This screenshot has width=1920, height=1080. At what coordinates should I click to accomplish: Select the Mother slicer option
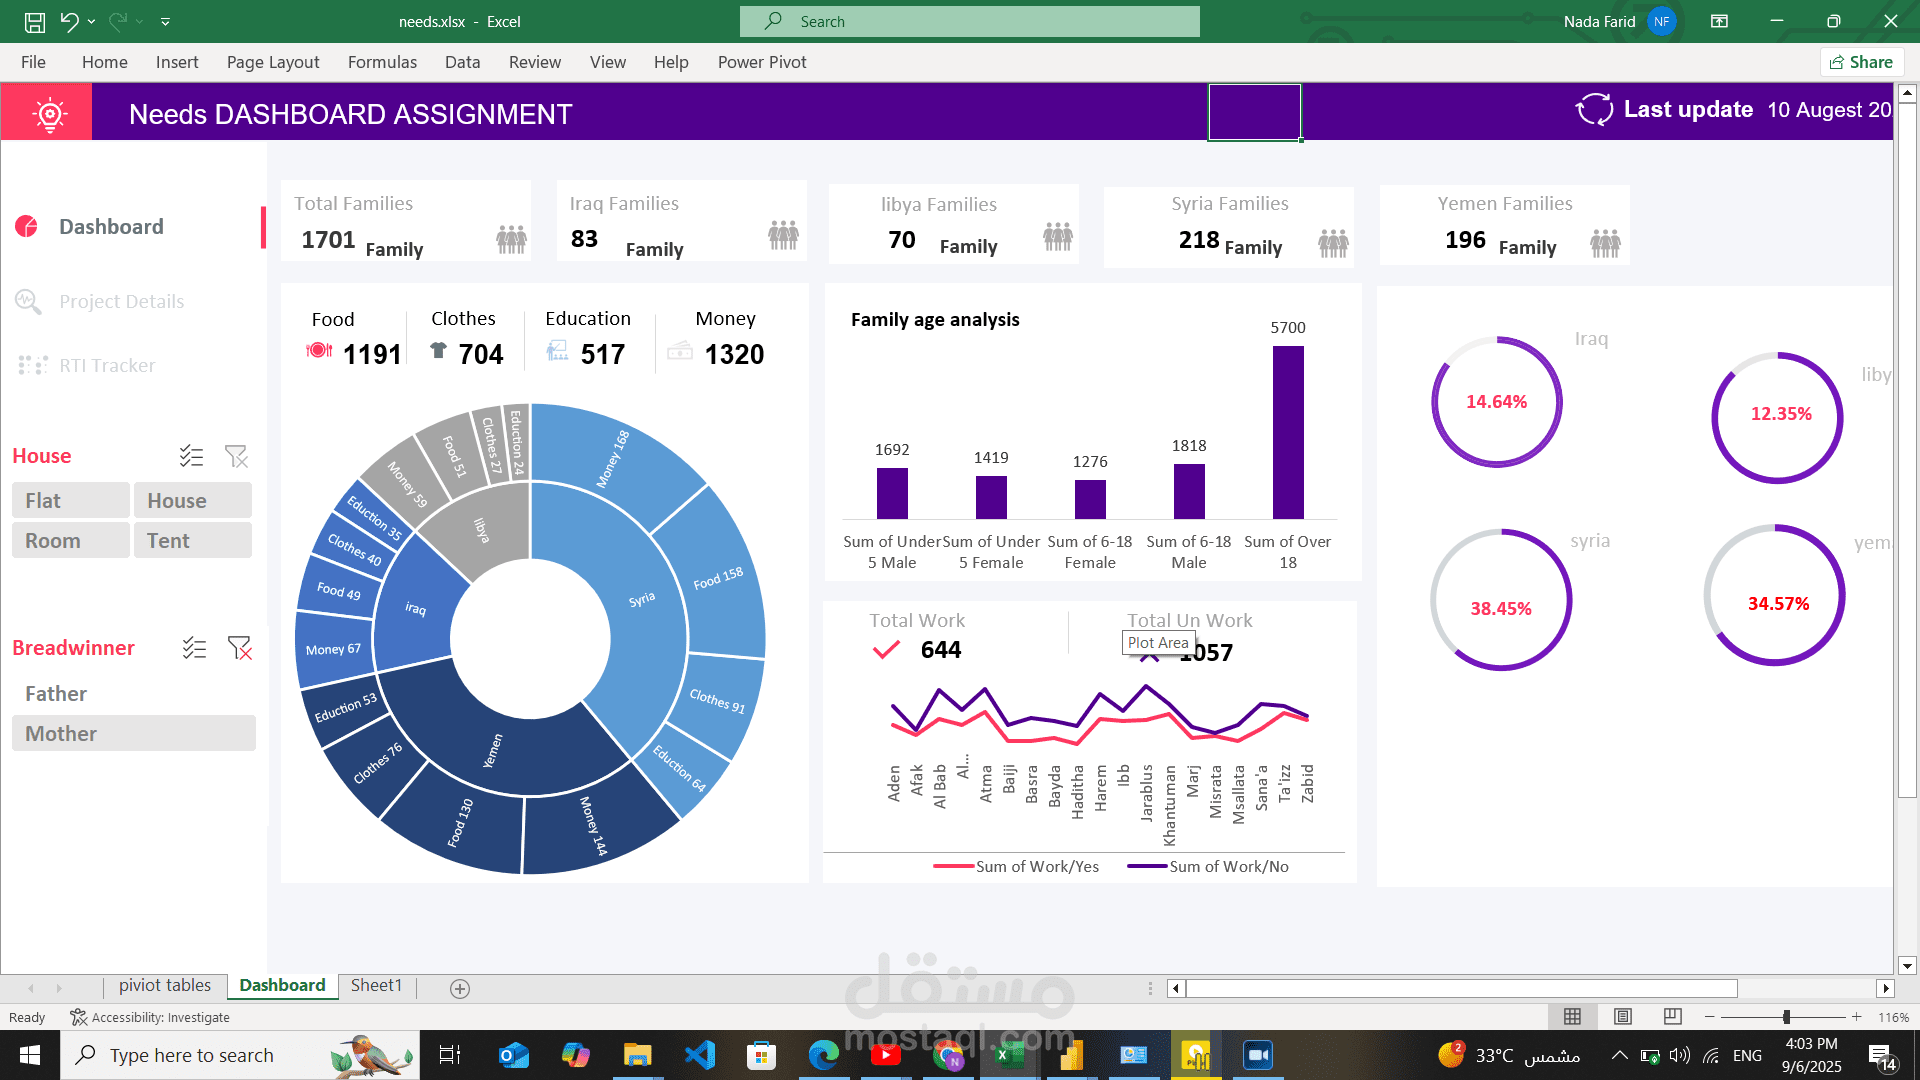[133, 733]
